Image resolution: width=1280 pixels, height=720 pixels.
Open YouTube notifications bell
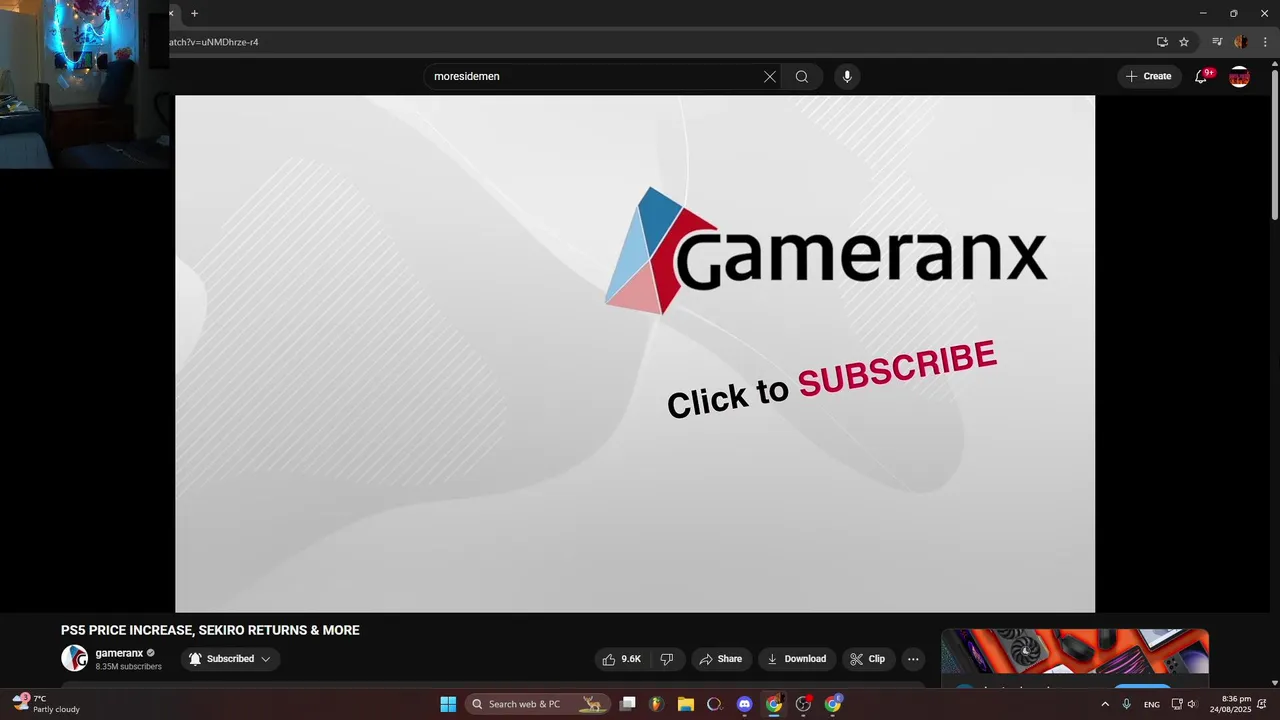click(1202, 76)
